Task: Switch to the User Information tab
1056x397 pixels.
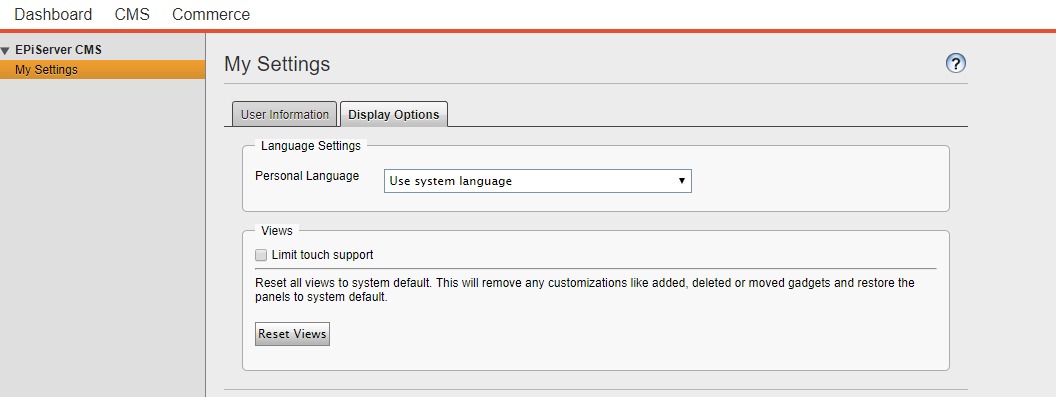Action: pyautogui.click(x=284, y=114)
